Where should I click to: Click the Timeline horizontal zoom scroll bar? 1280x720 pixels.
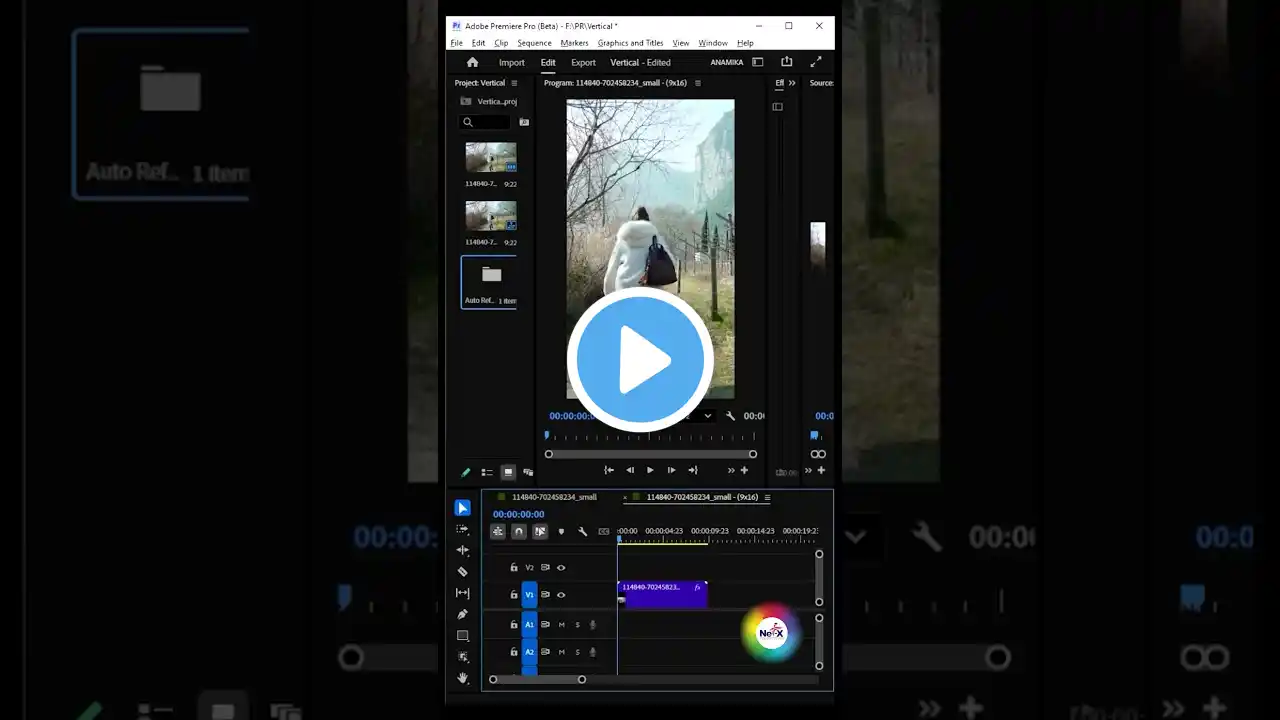point(537,680)
